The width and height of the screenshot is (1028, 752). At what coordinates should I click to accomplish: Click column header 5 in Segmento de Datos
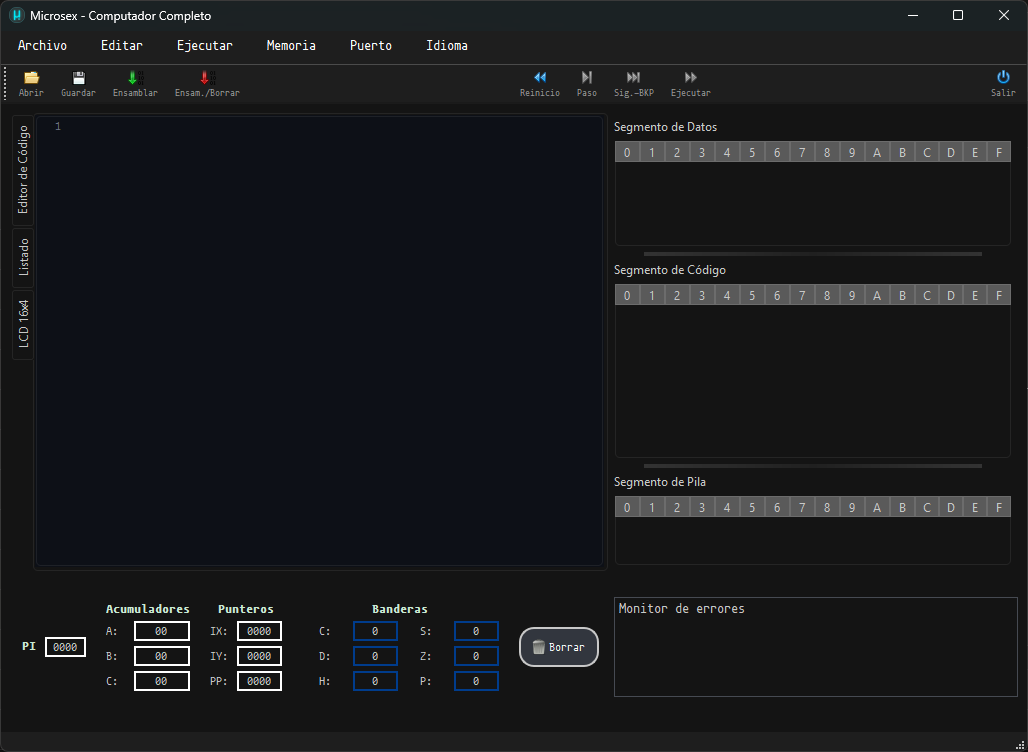point(752,153)
